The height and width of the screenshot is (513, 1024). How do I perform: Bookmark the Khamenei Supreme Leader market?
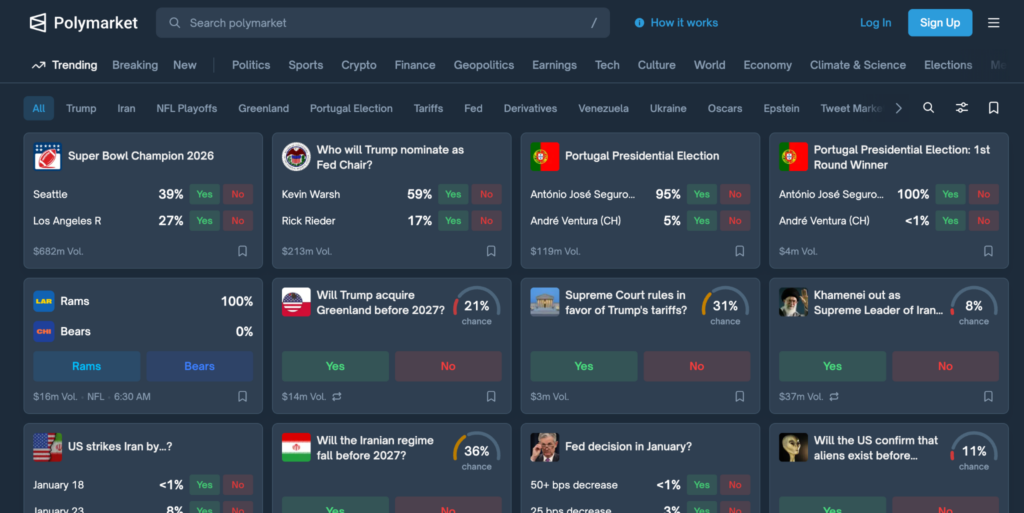(988, 397)
